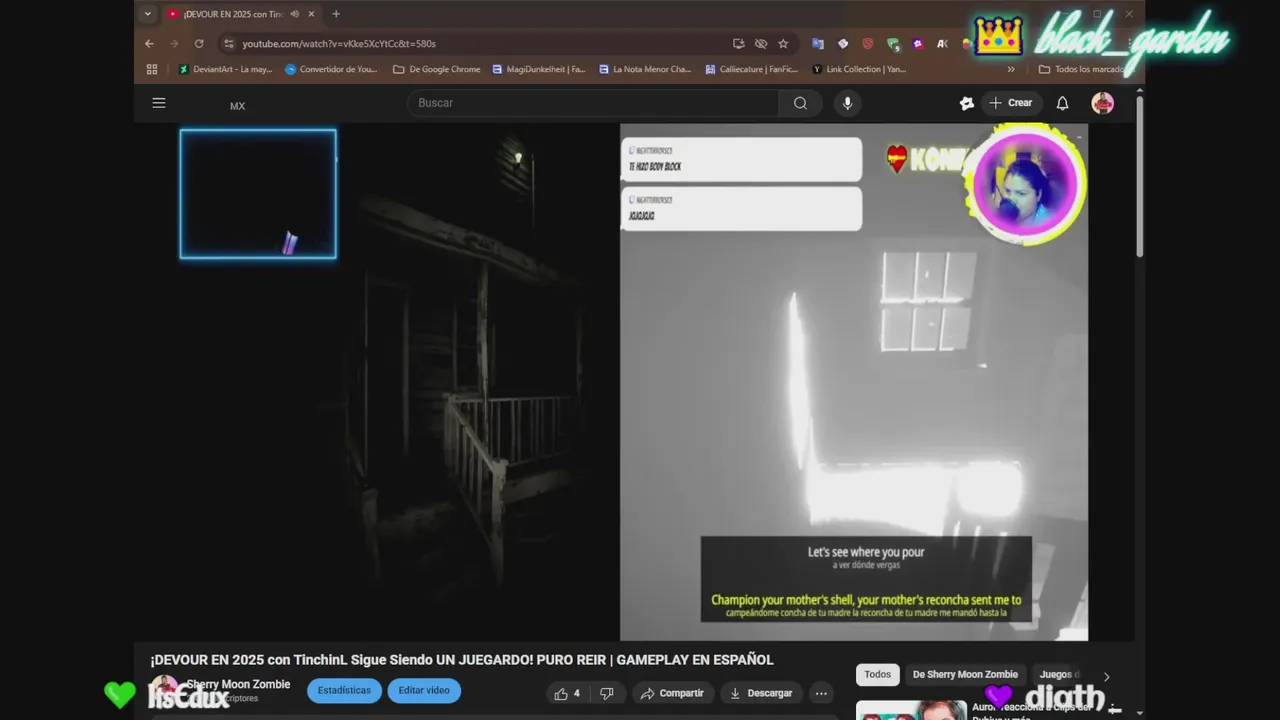Open De Google Chrome bookmark folder

click(x=437, y=69)
